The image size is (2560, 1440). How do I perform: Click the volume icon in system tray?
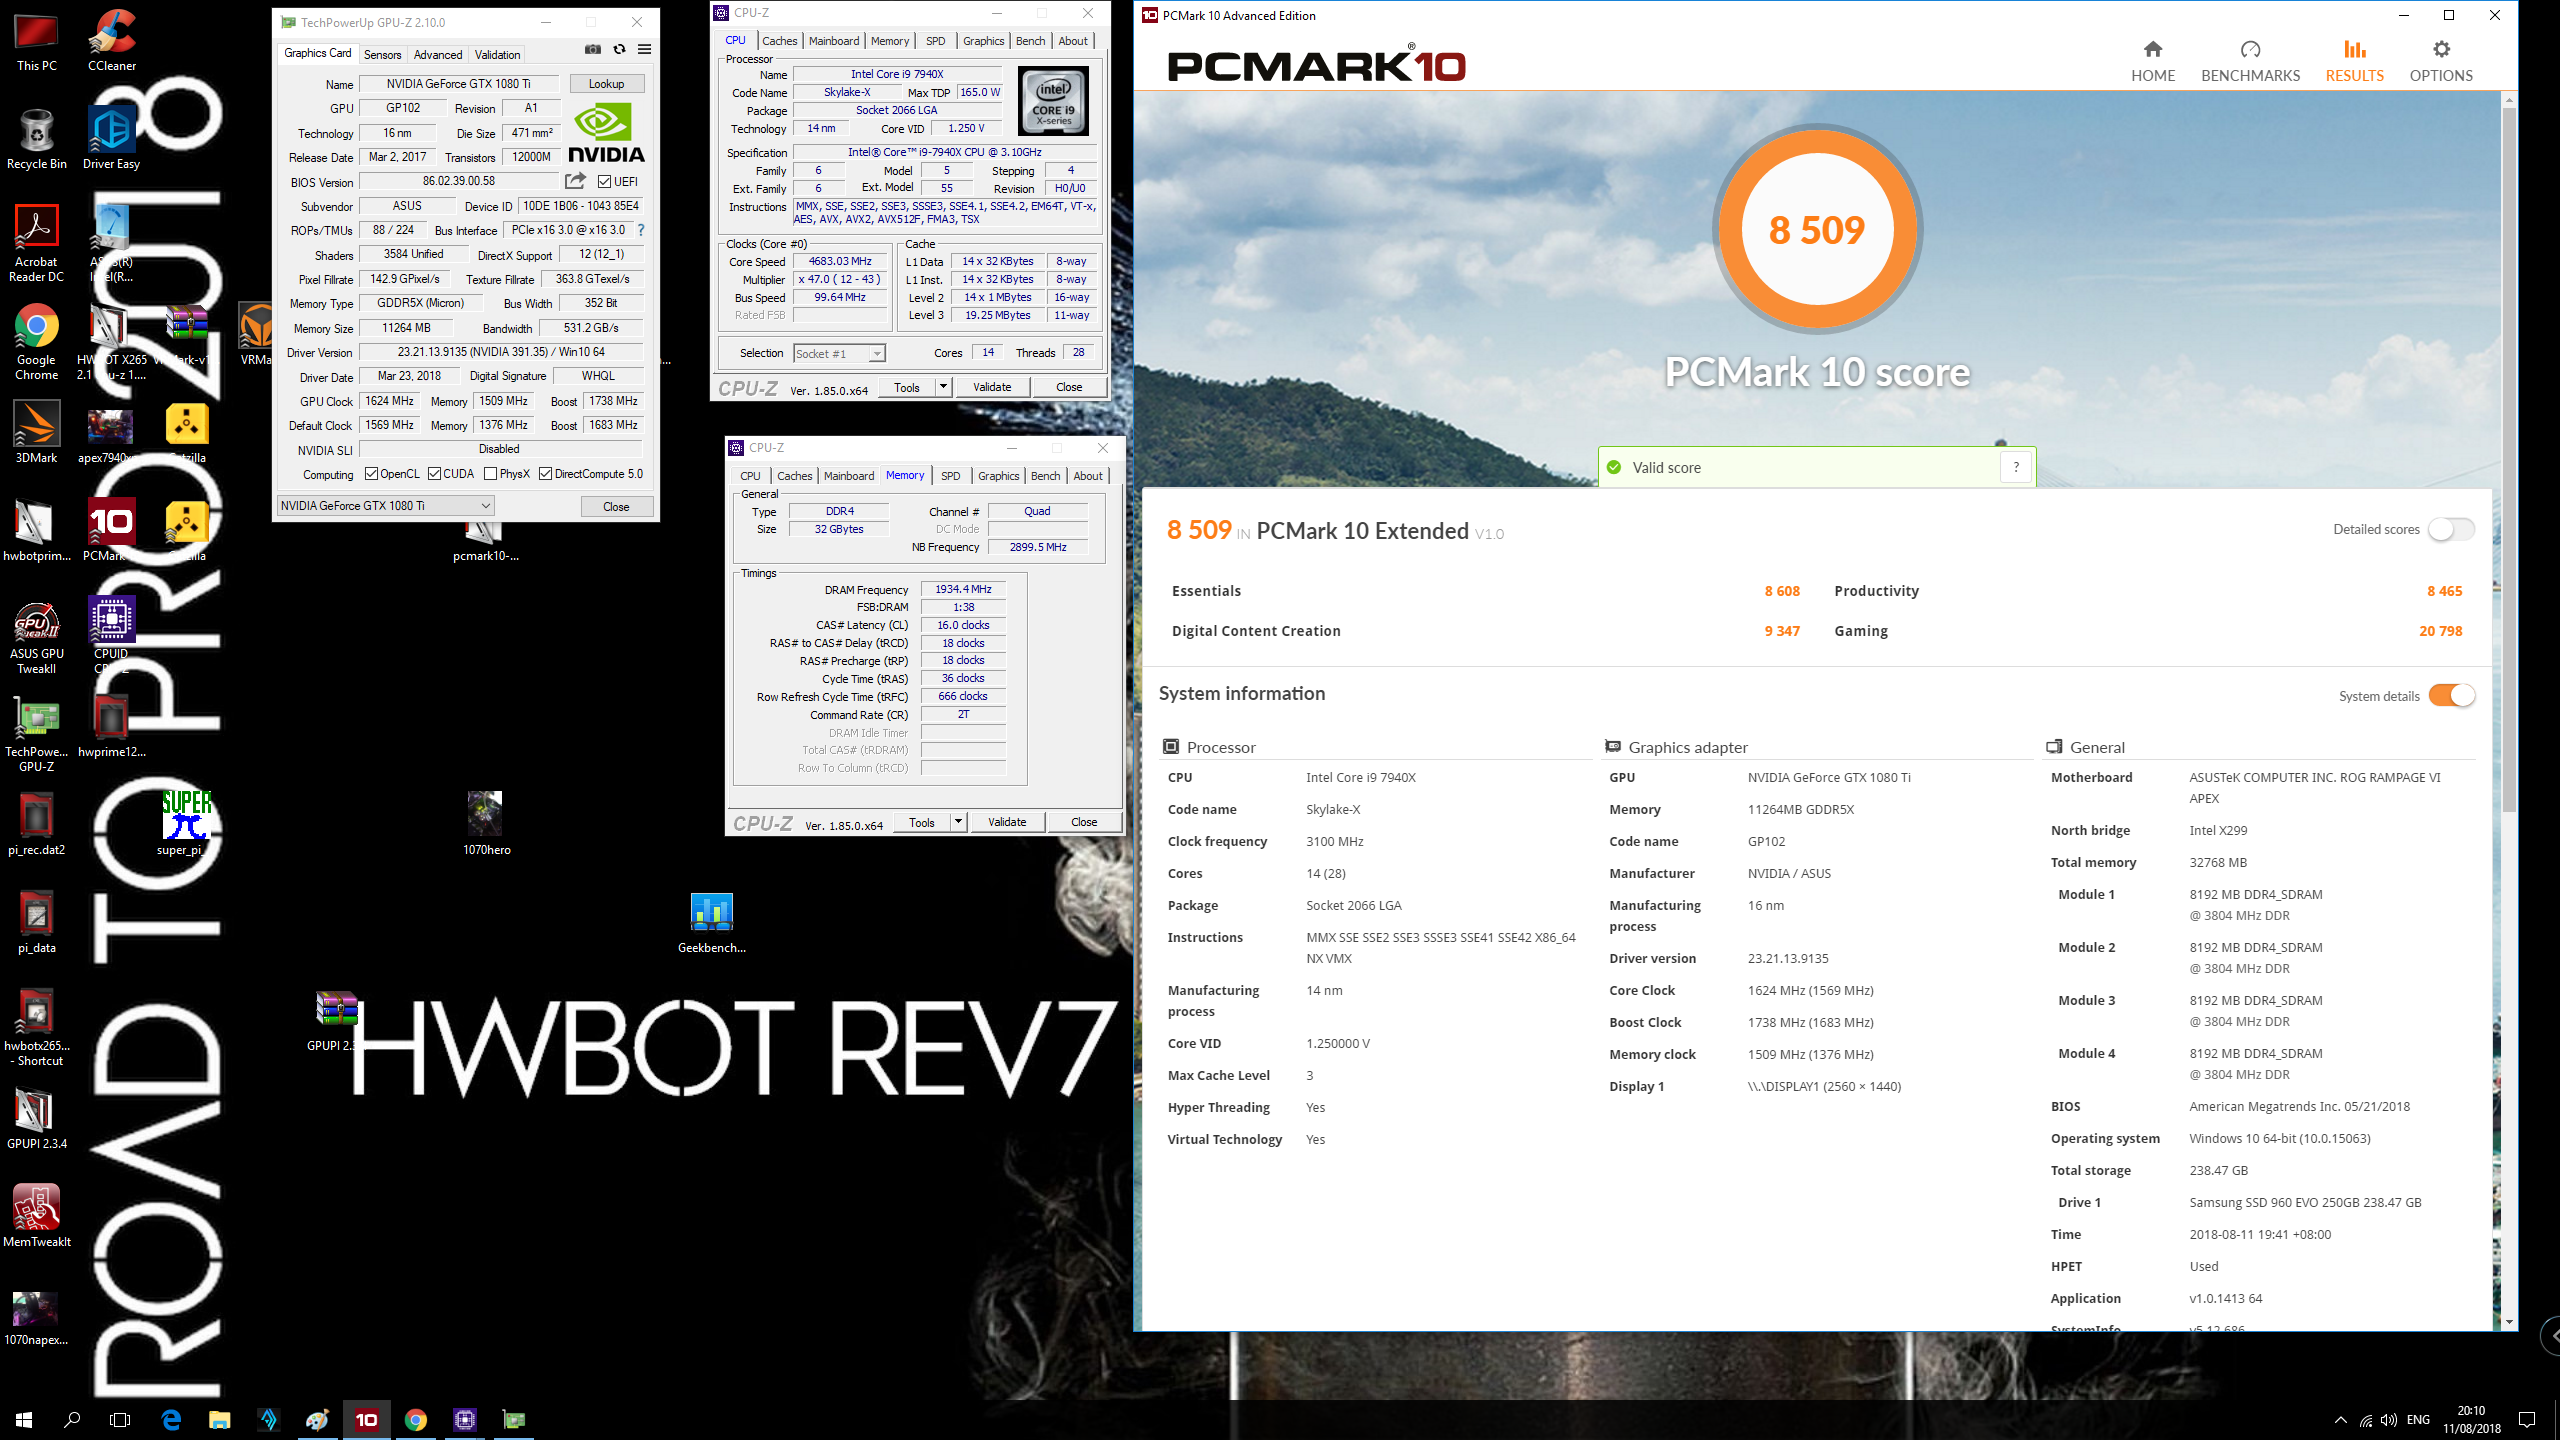click(2389, 1420)
